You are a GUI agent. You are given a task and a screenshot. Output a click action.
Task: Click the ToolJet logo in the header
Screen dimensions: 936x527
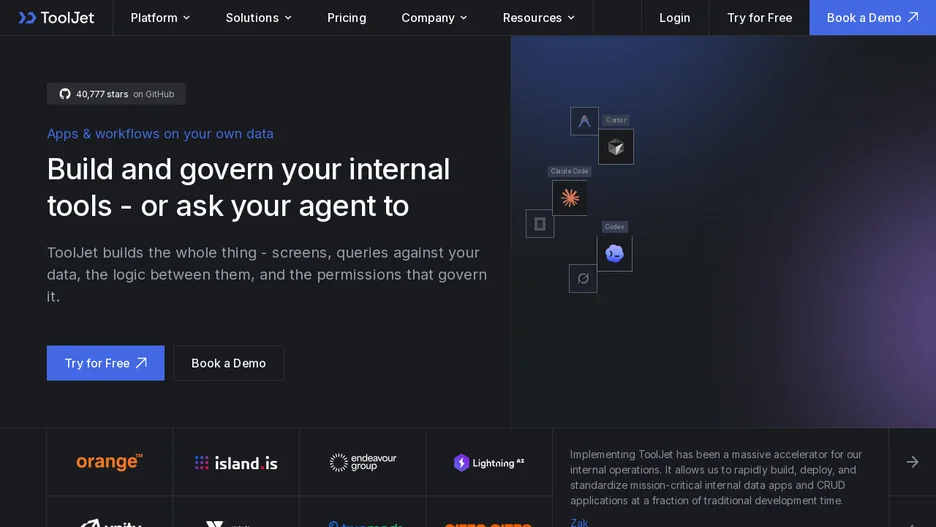[56, 18]
